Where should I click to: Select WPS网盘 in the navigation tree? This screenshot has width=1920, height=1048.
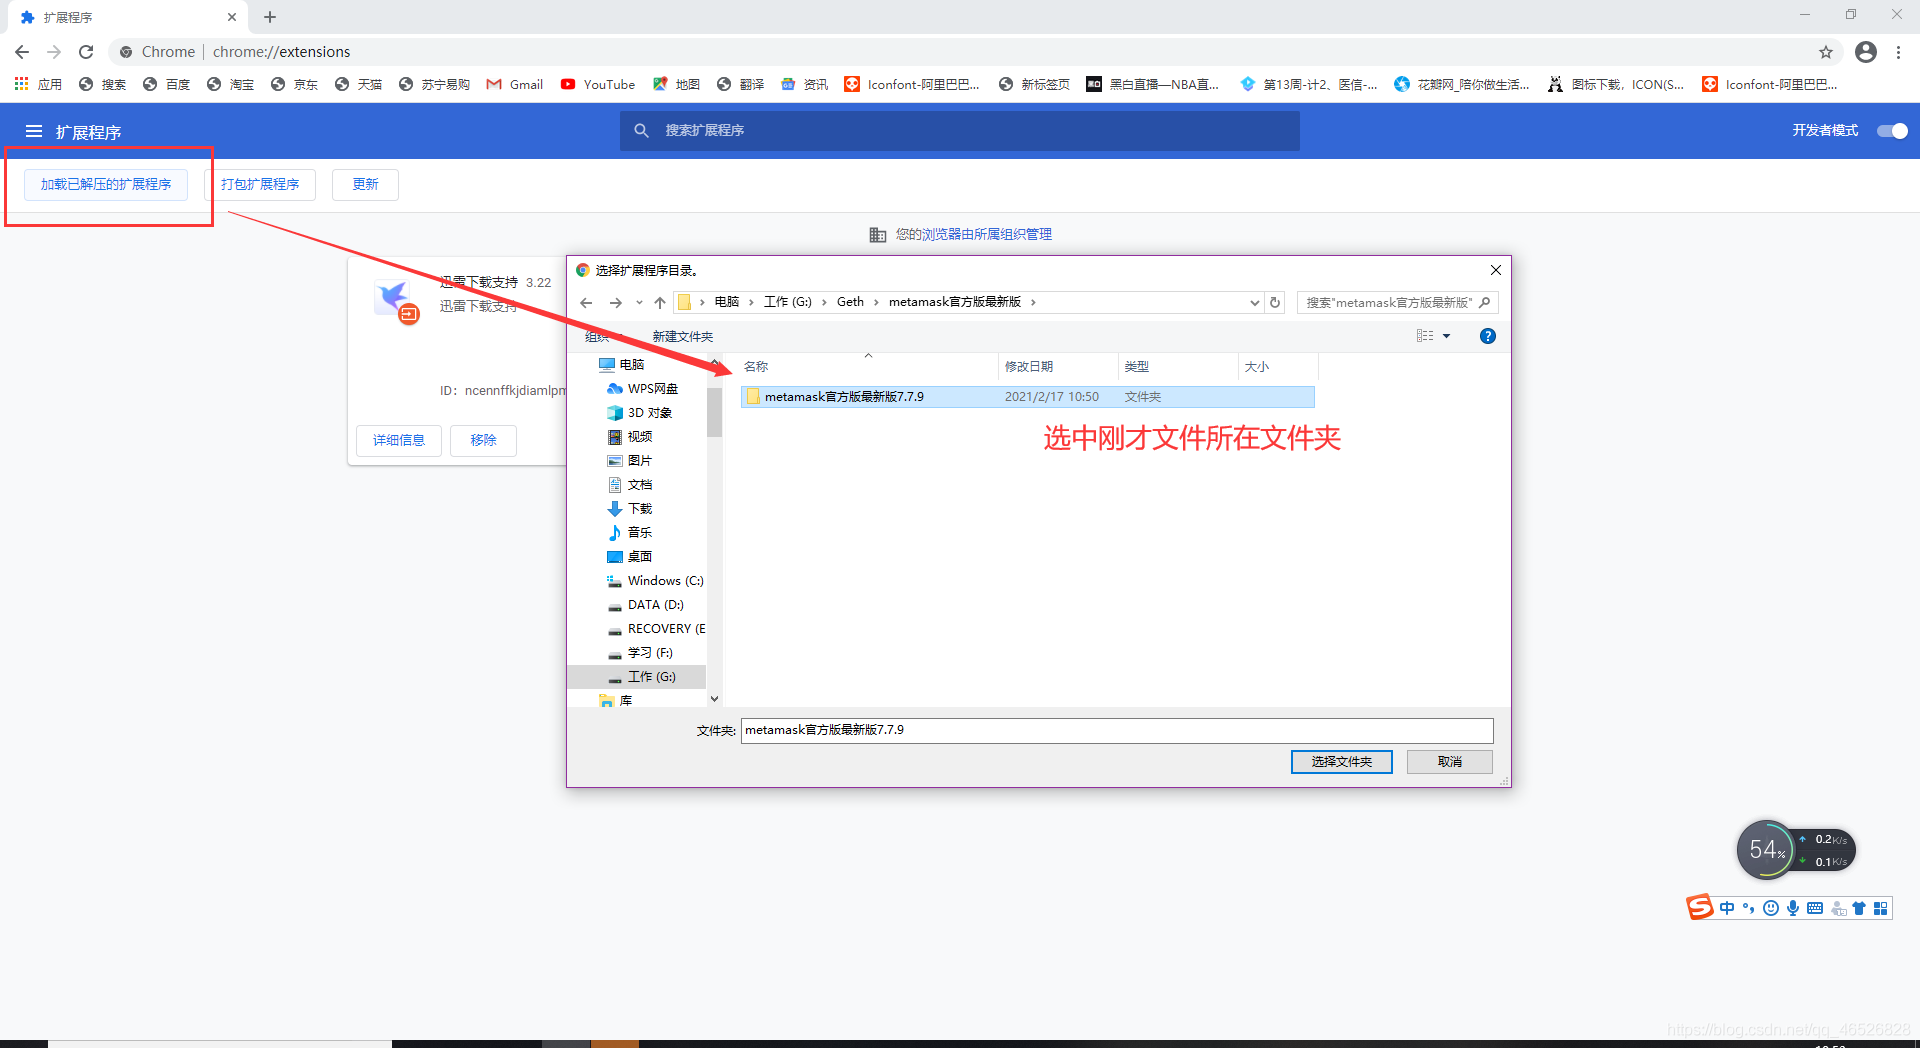click(642, 389)
